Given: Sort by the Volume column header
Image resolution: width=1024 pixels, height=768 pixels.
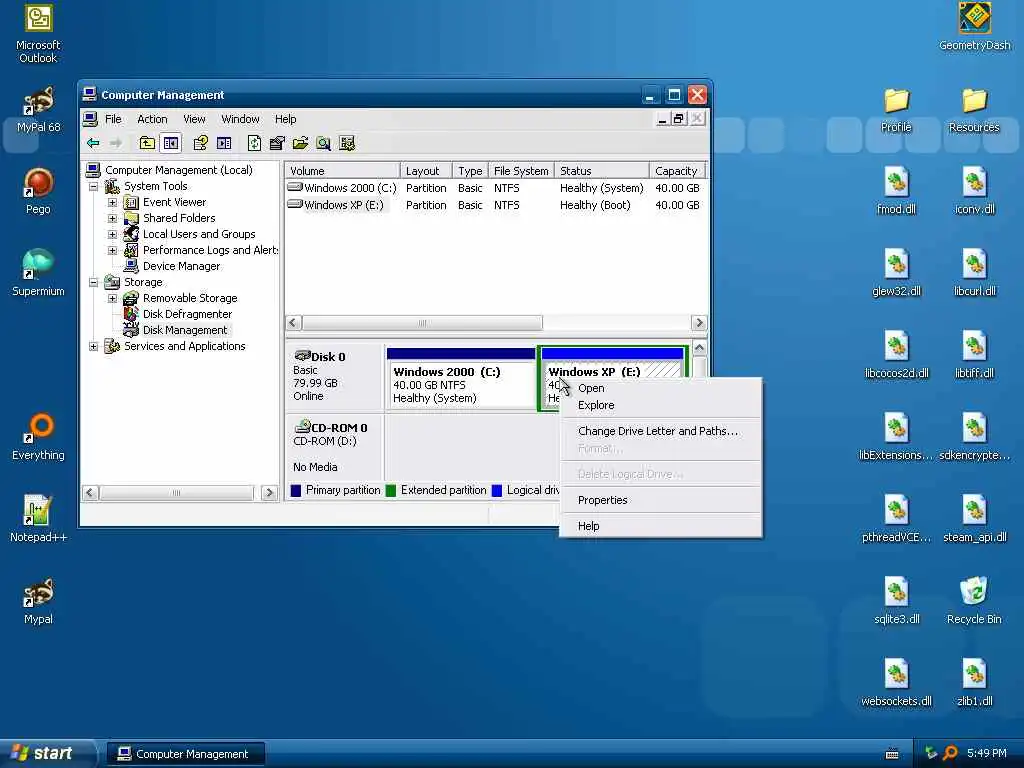Looking at the screenshot, I should (x=342, y=170).
